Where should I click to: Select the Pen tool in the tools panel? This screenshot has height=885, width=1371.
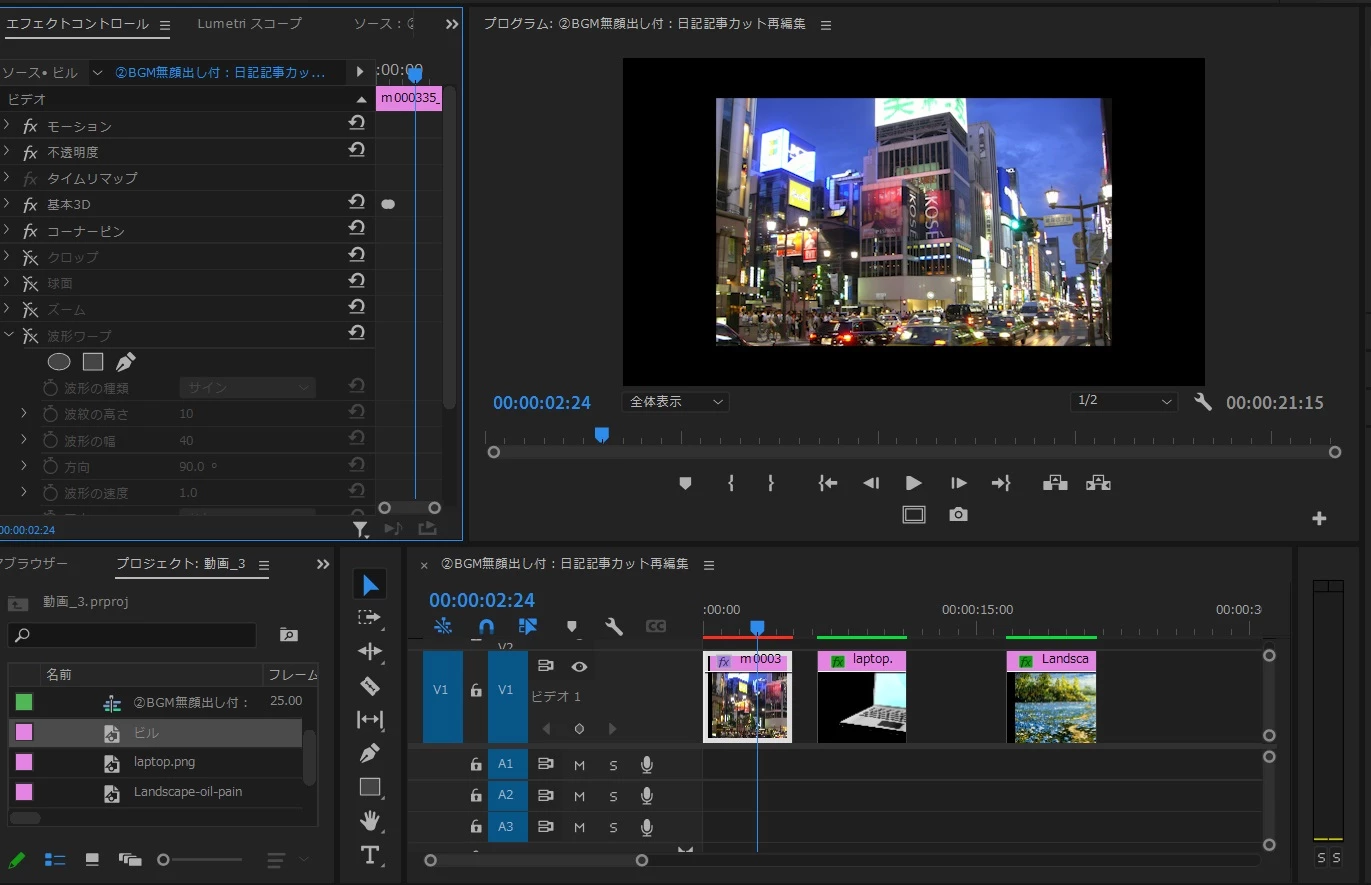pyautogui.click(x=370, y=753)
